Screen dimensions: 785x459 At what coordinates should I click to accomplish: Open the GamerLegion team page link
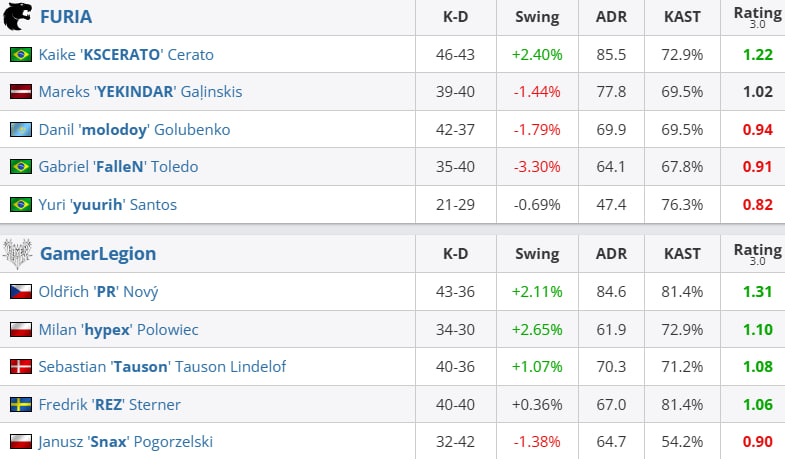96,254
